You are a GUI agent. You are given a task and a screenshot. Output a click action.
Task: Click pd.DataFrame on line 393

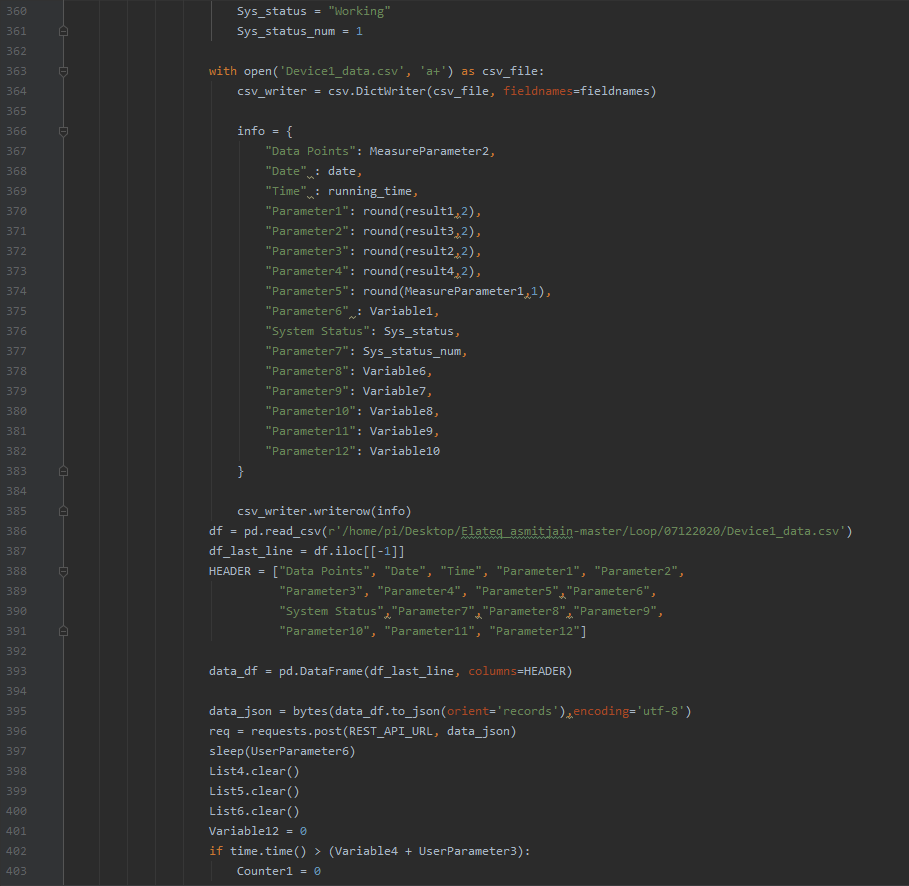[x=321, y=671]
